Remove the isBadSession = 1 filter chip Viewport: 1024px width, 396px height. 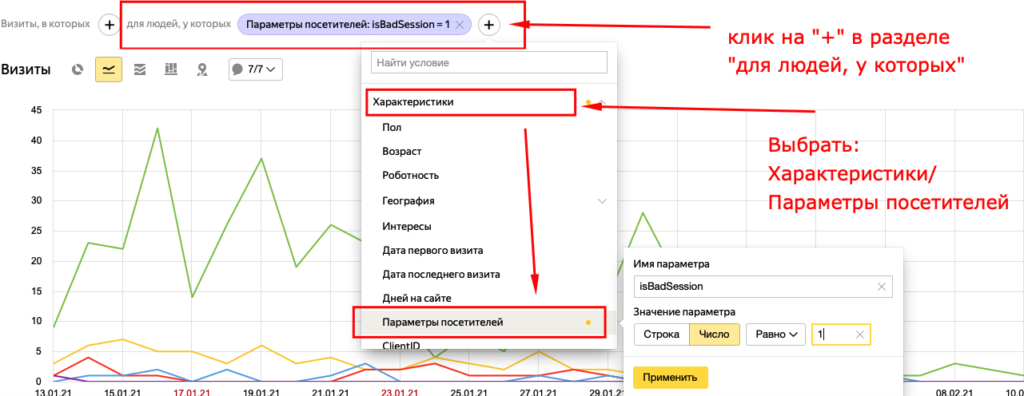click(x=460, y=25)
